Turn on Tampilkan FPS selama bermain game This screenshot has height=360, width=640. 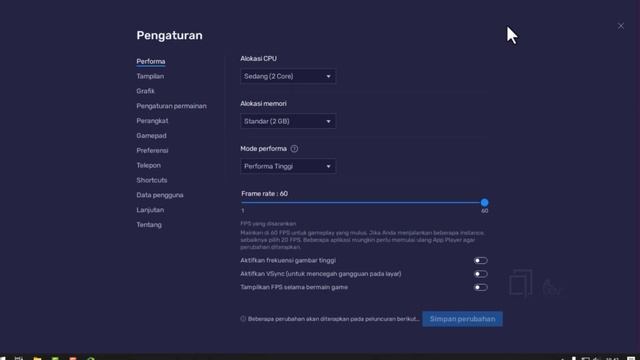click(480, 287)
